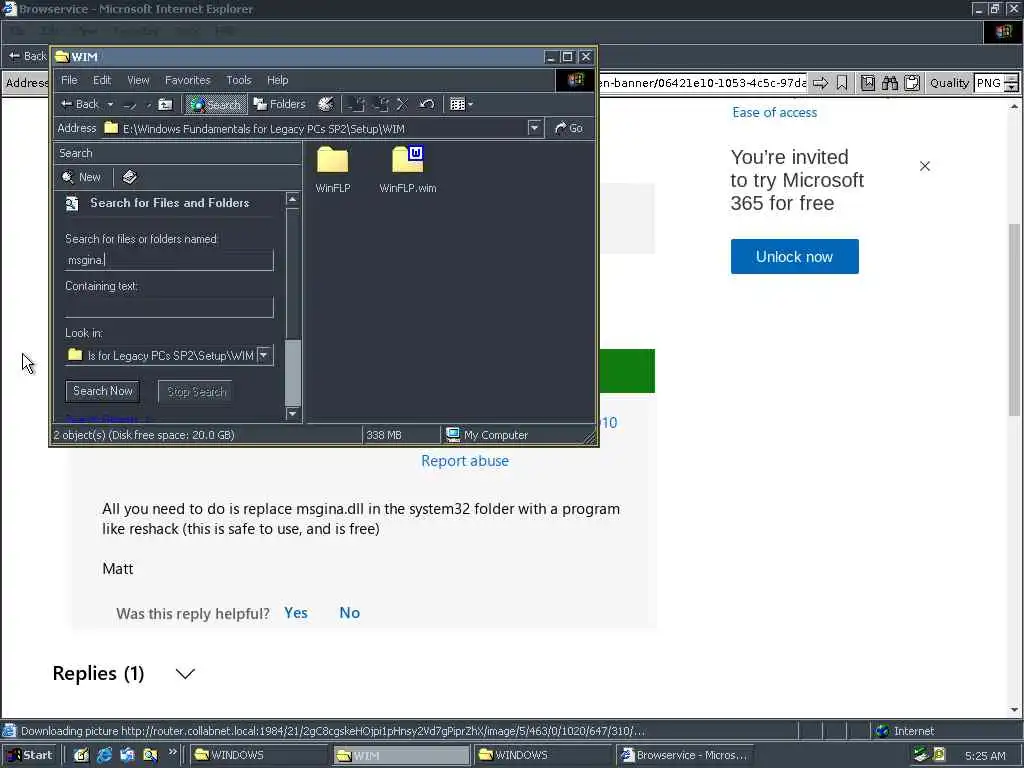Click the Stop Search button
Image resolution: width=1024 pixels, height=768 pixels.
click(196, 391)
